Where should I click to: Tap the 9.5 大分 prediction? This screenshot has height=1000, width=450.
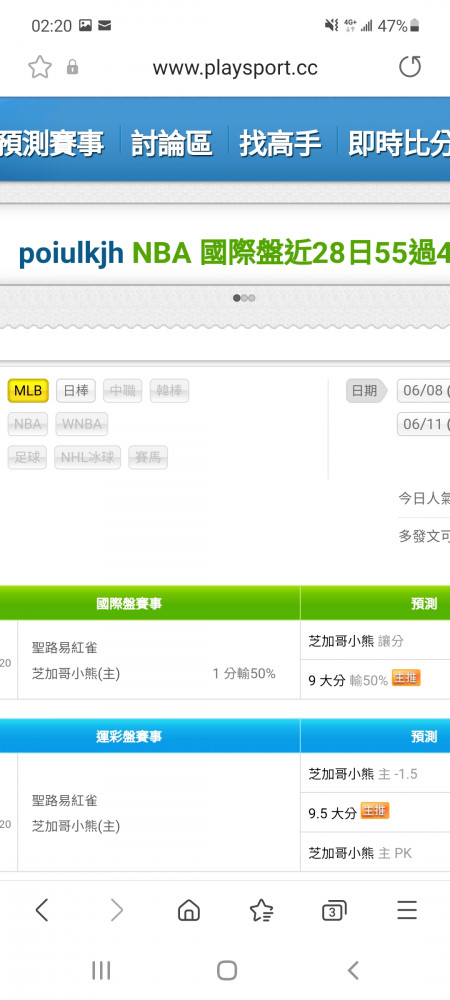[x=333, y=813]
